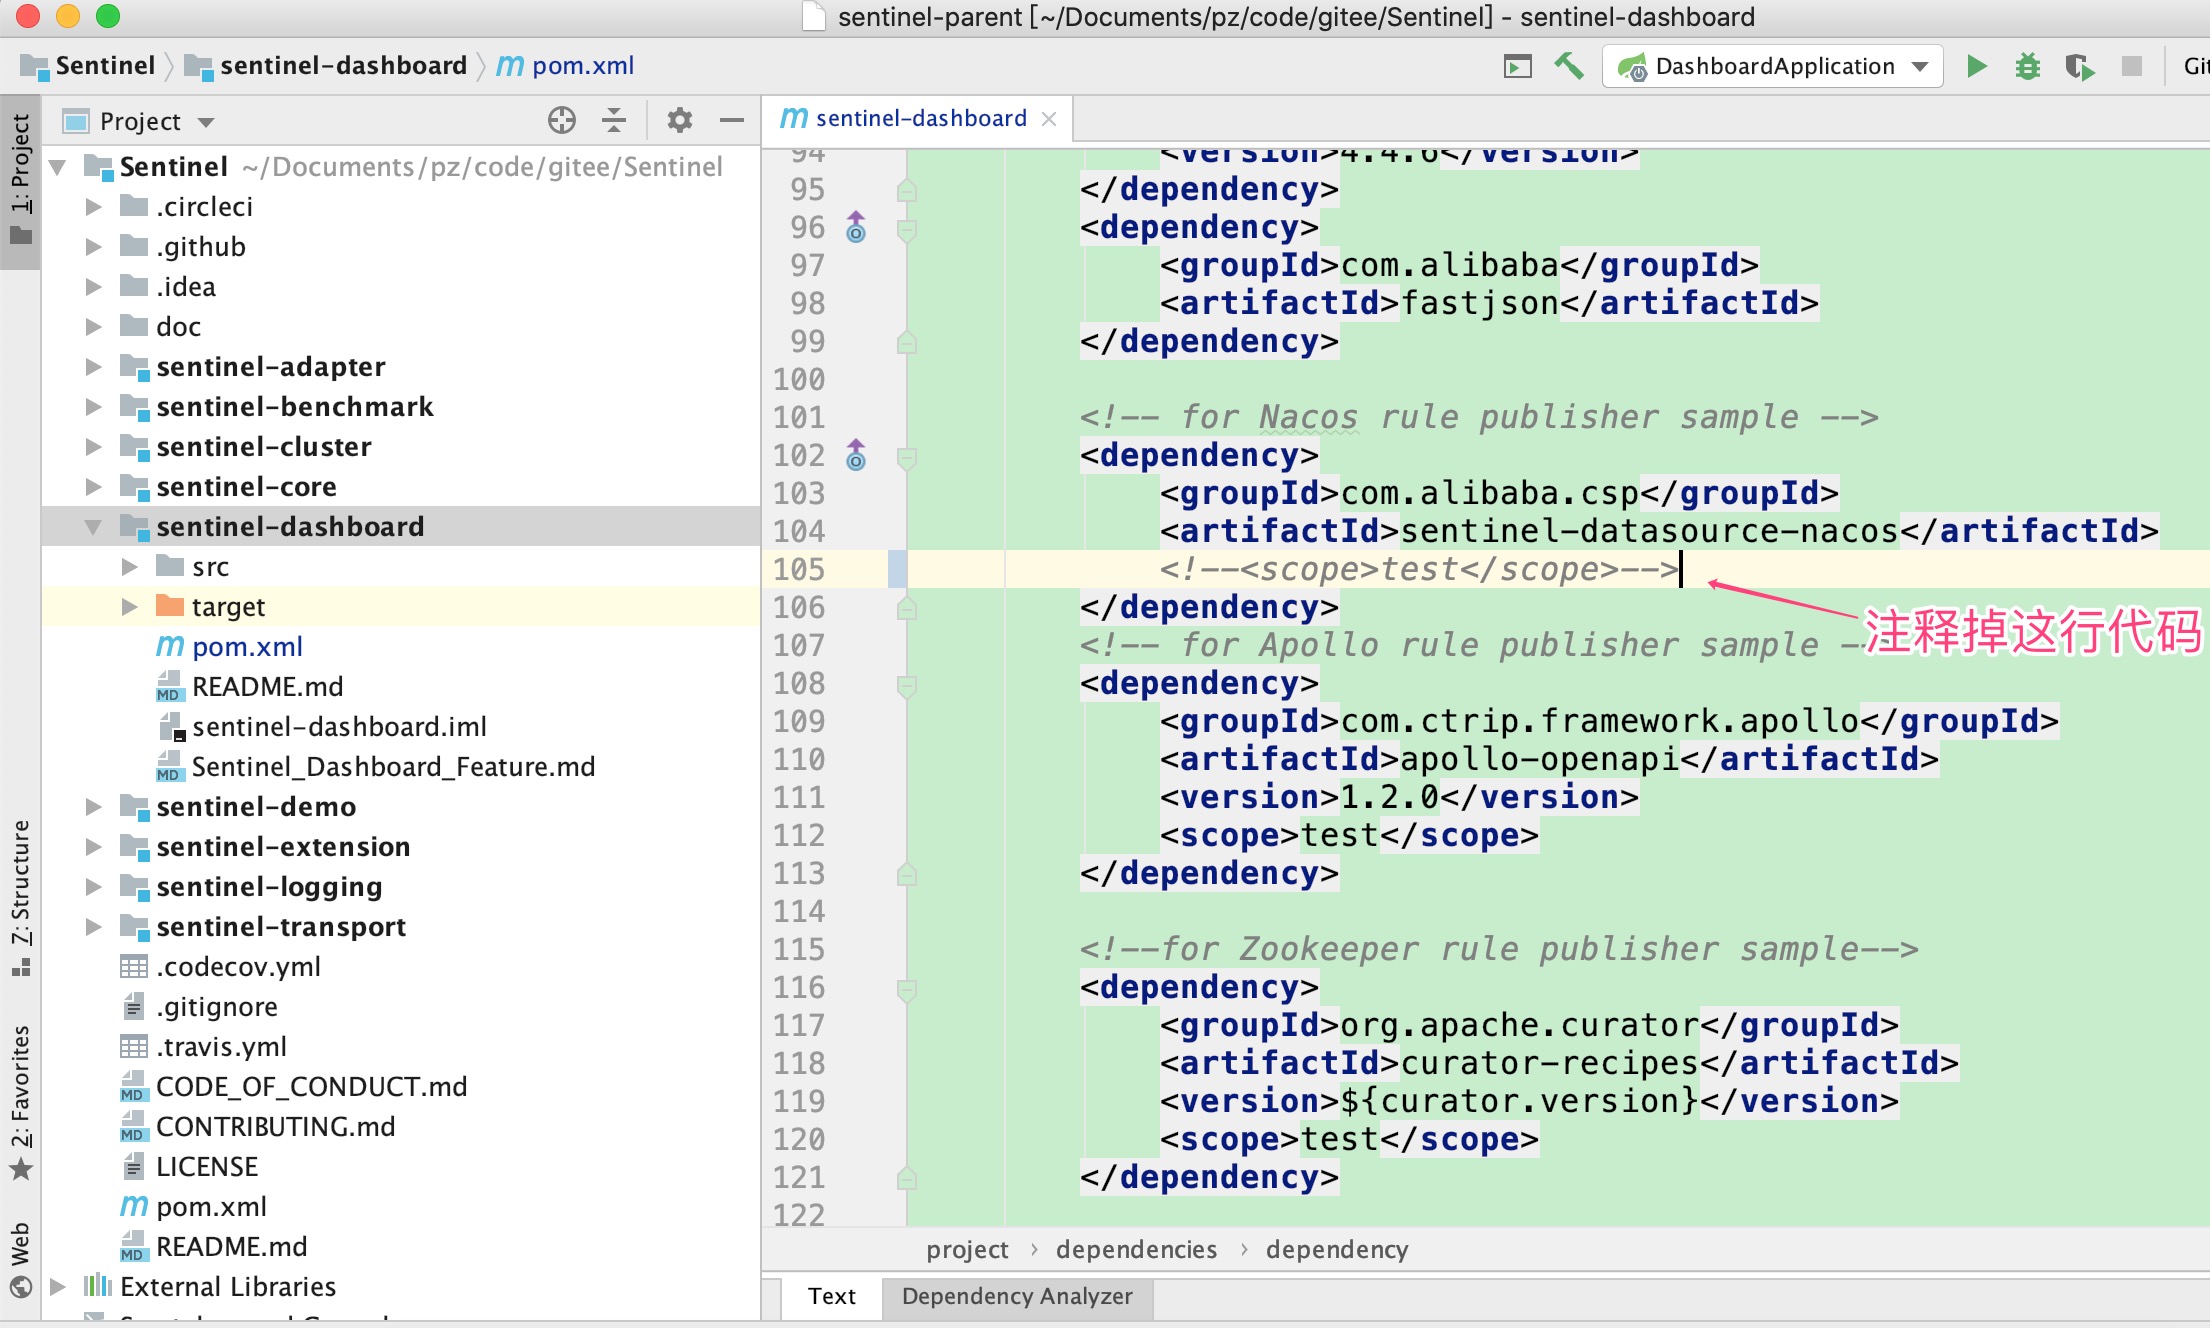2210x1328 pixels.
Task: Open the DashboardApplication run configuration dropdown
Action: (1772, 66)
